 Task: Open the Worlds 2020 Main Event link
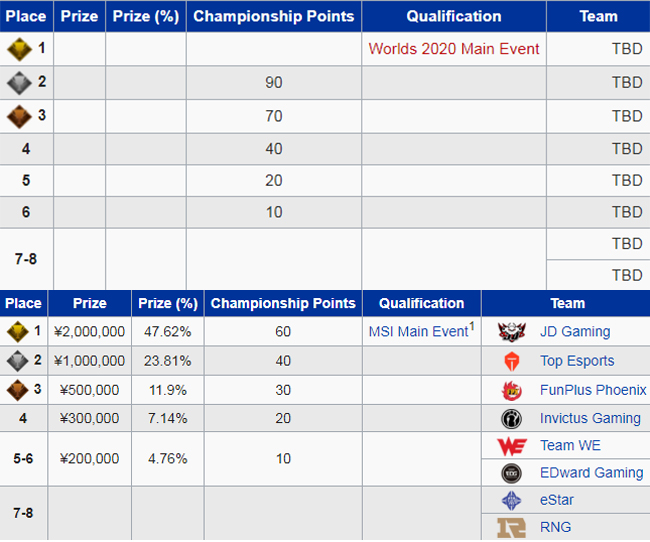pos(454,49)
